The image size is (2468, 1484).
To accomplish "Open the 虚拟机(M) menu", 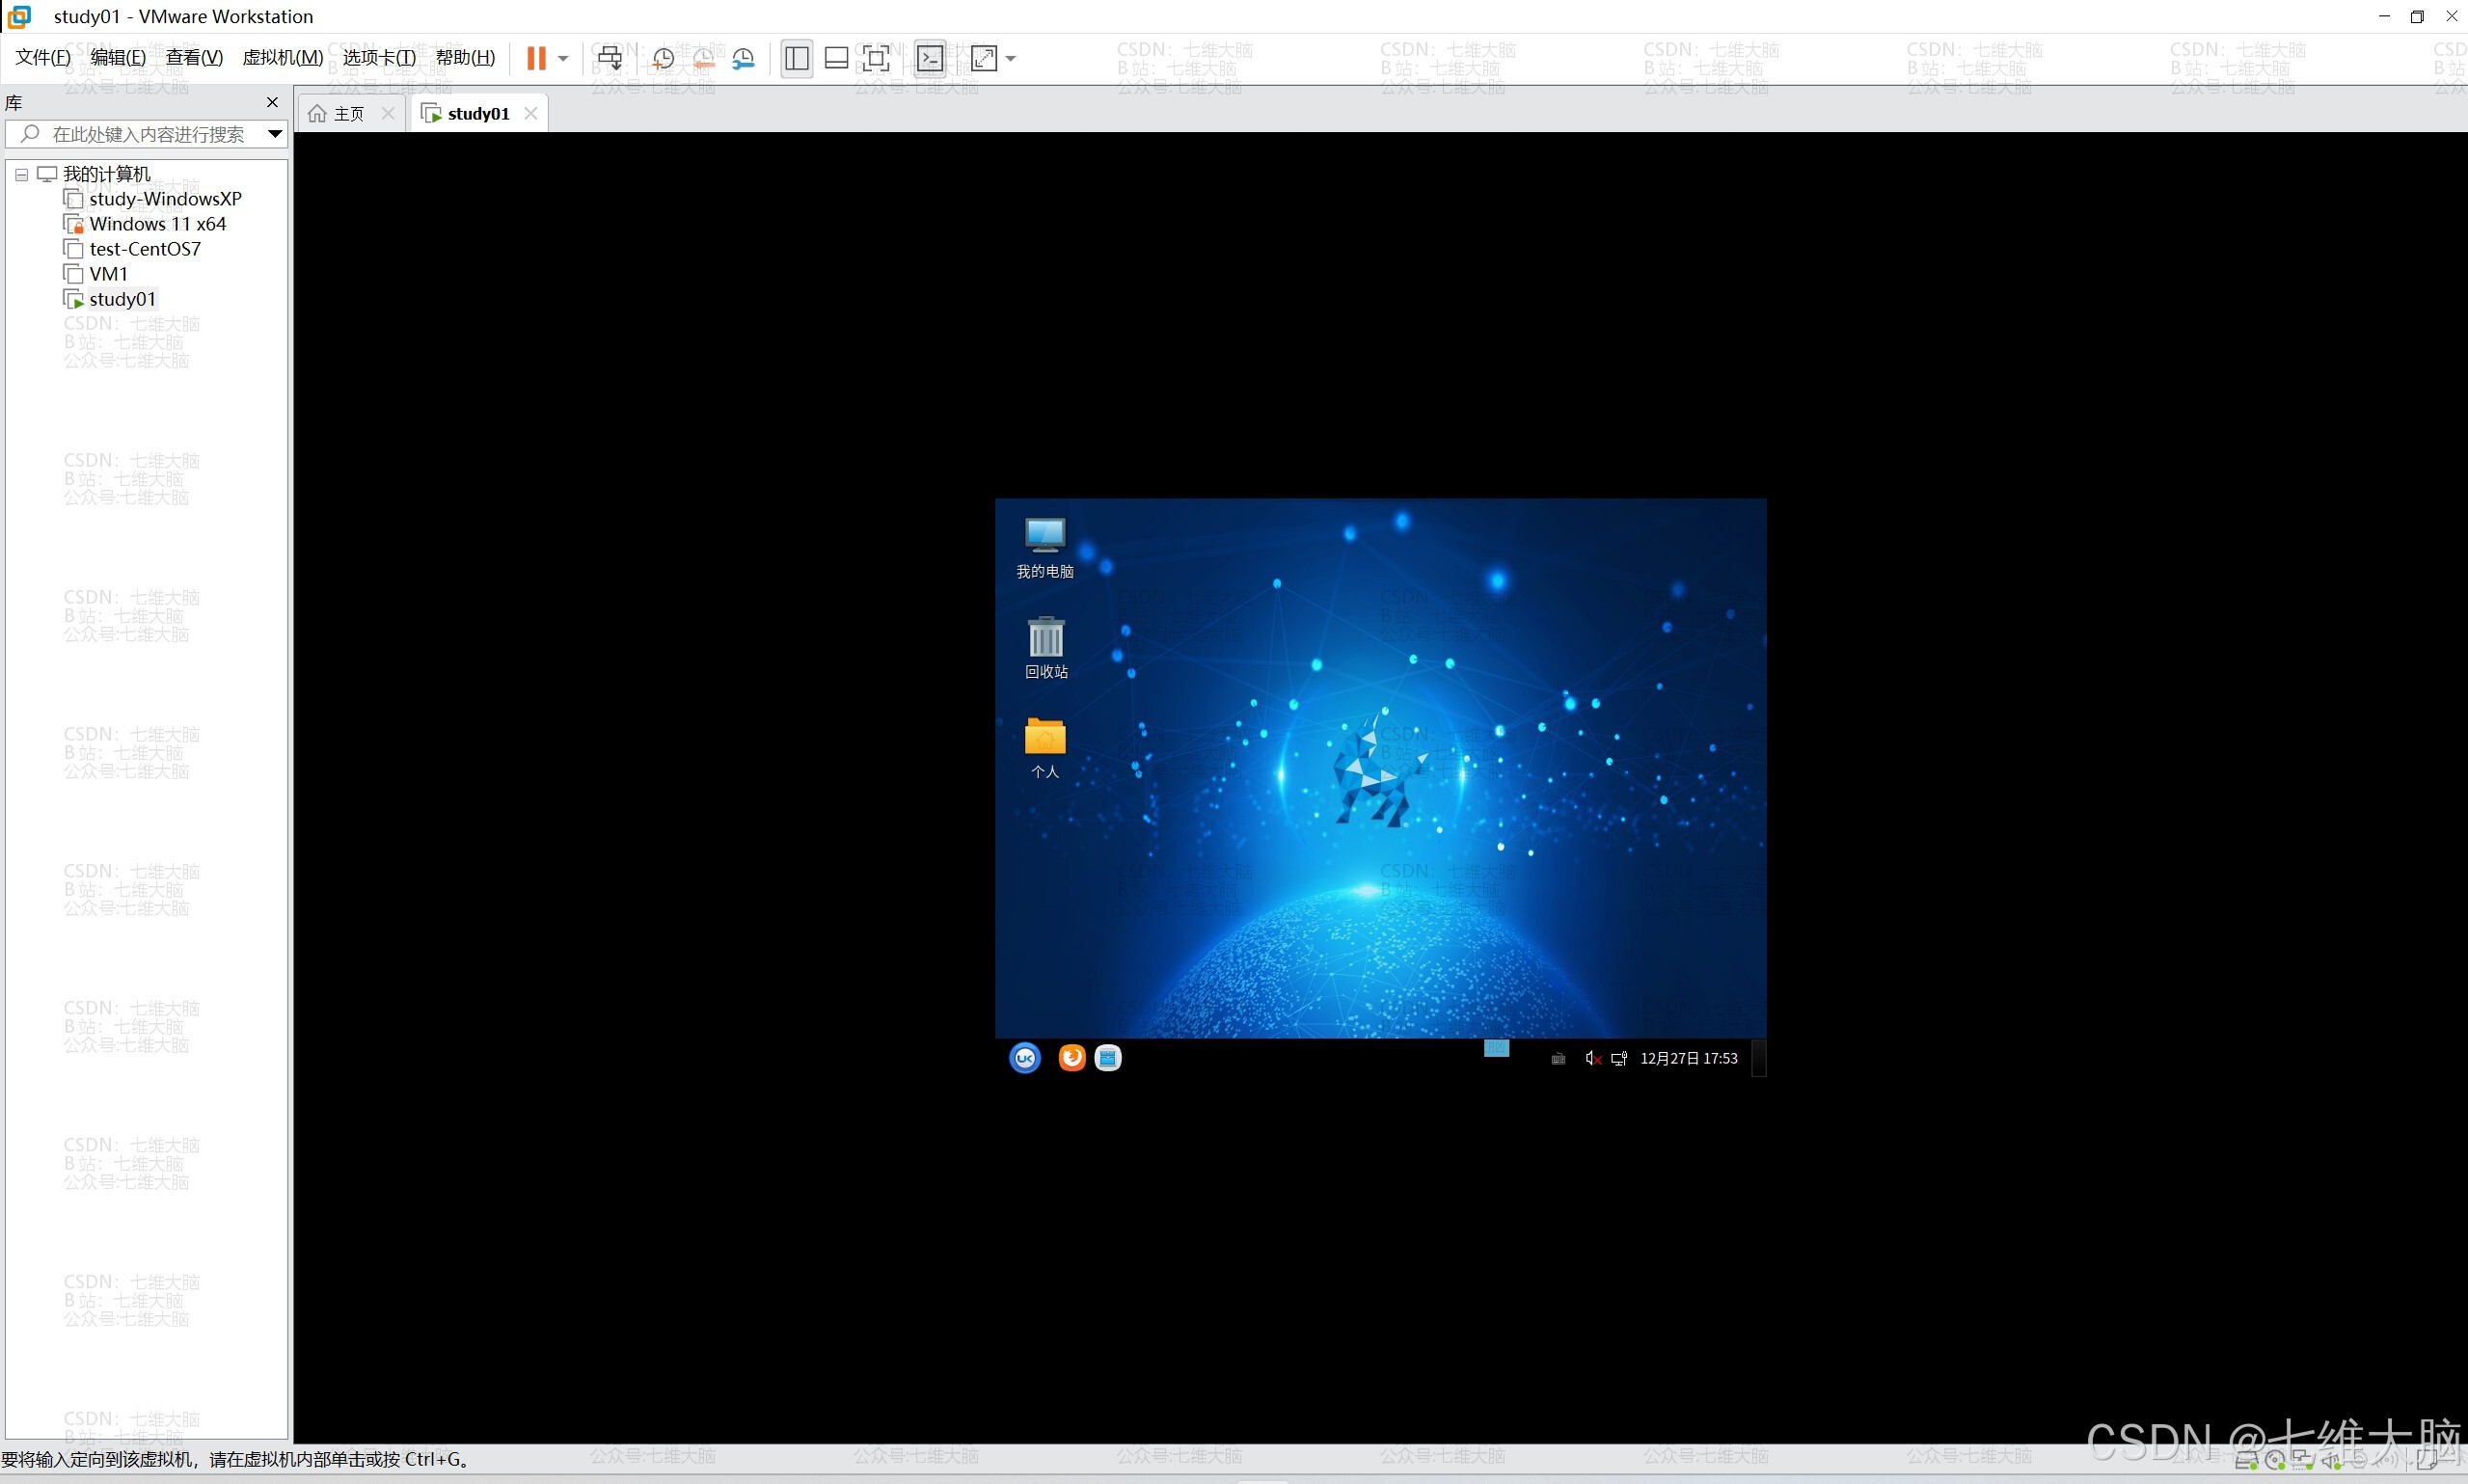I will pos(282,57).
